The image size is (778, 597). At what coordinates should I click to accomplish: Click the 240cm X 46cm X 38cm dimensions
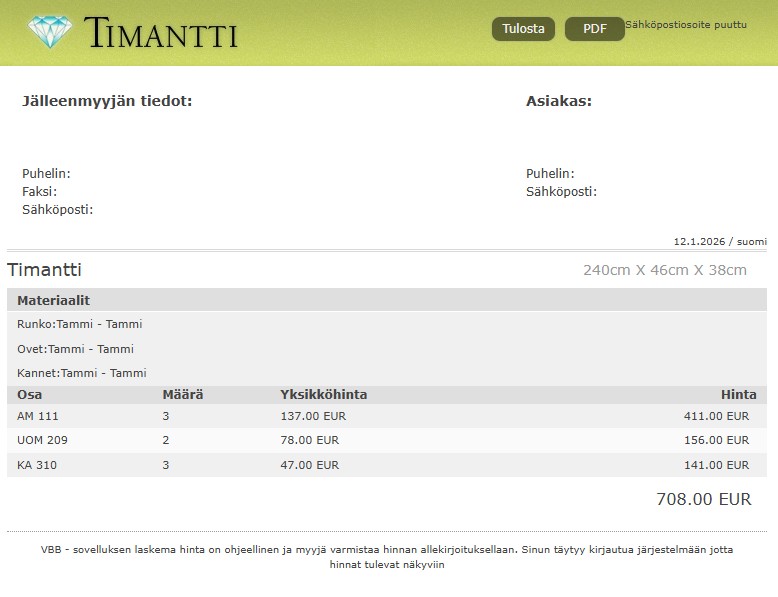tap(665, 270)
